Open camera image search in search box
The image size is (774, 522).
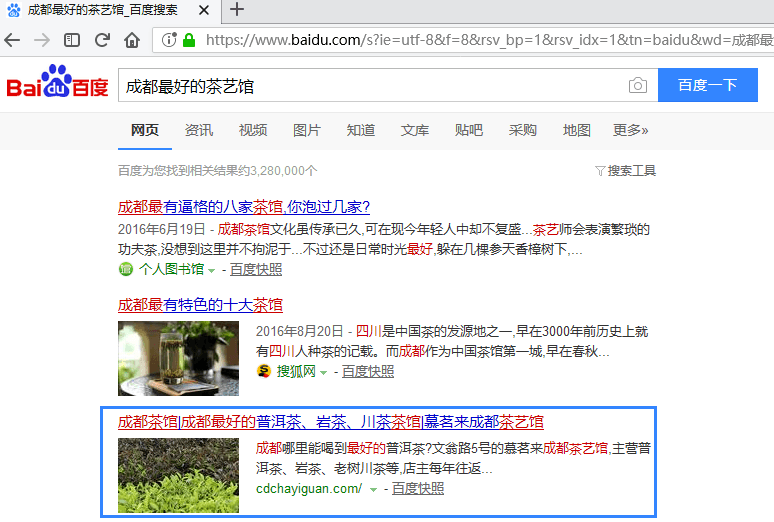638,85
